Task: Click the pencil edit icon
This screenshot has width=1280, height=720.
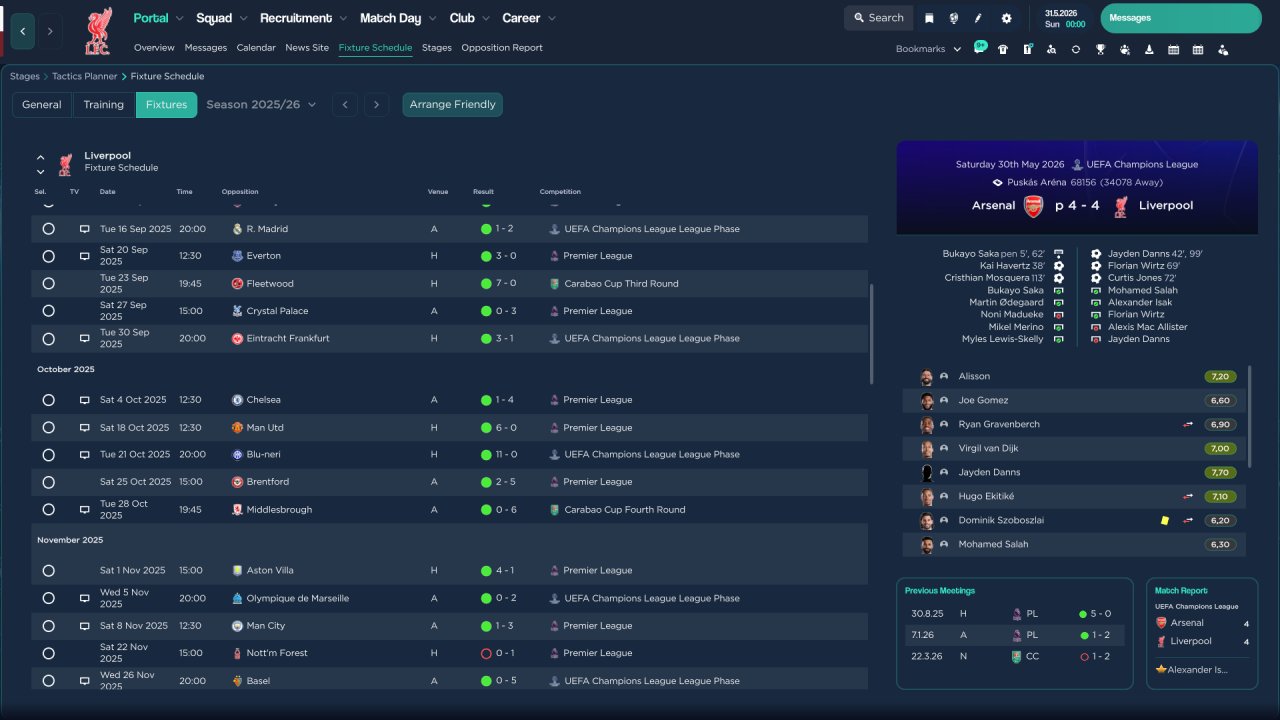Action: (x=978, y=18)
